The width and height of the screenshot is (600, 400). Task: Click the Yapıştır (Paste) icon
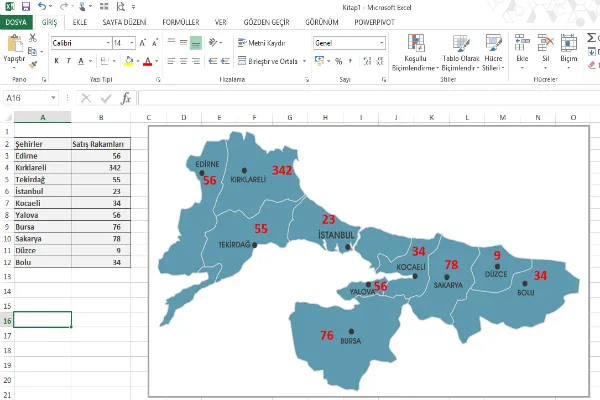14,47
